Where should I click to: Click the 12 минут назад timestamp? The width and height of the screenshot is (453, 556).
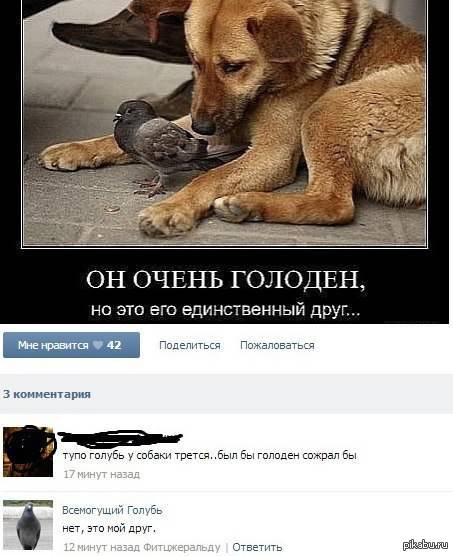(102, 547)
